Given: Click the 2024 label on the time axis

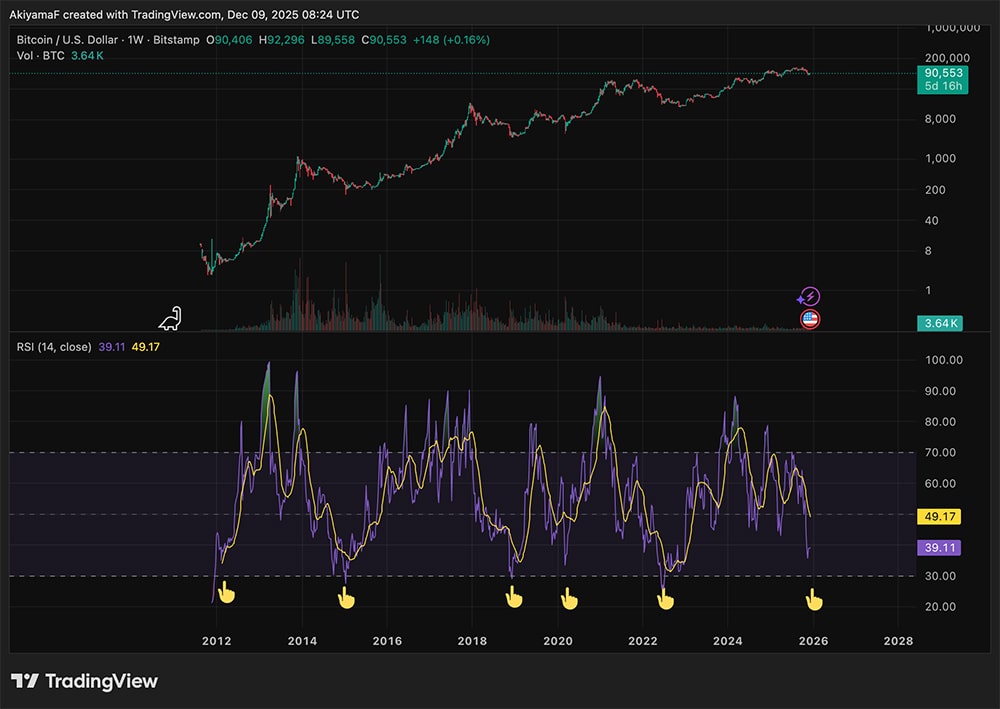Looking at the screenshot, I should 728,640.
